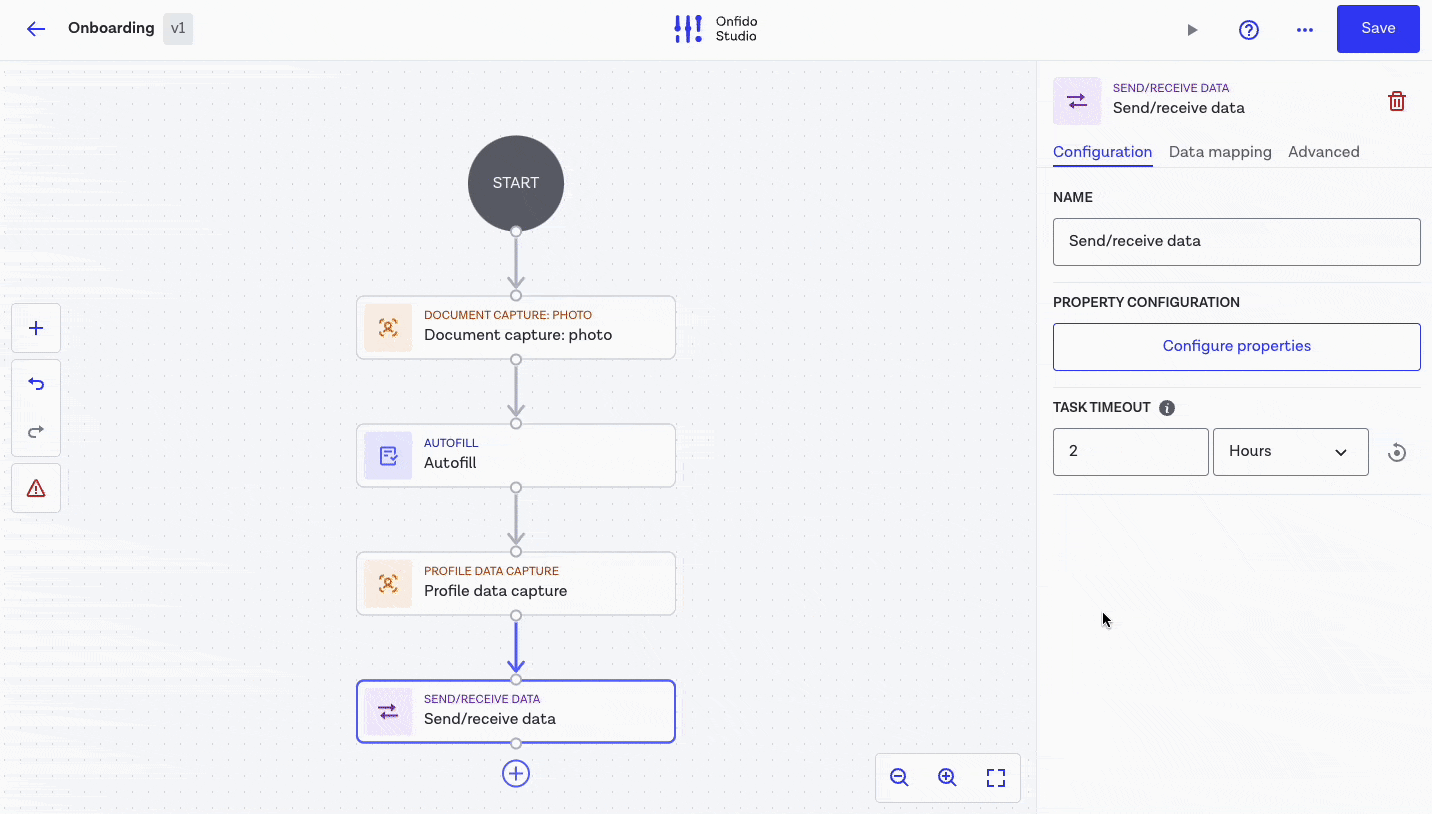1432x814 pixels.
Task: Click the Name input field
Action: tap(1236, 241)
